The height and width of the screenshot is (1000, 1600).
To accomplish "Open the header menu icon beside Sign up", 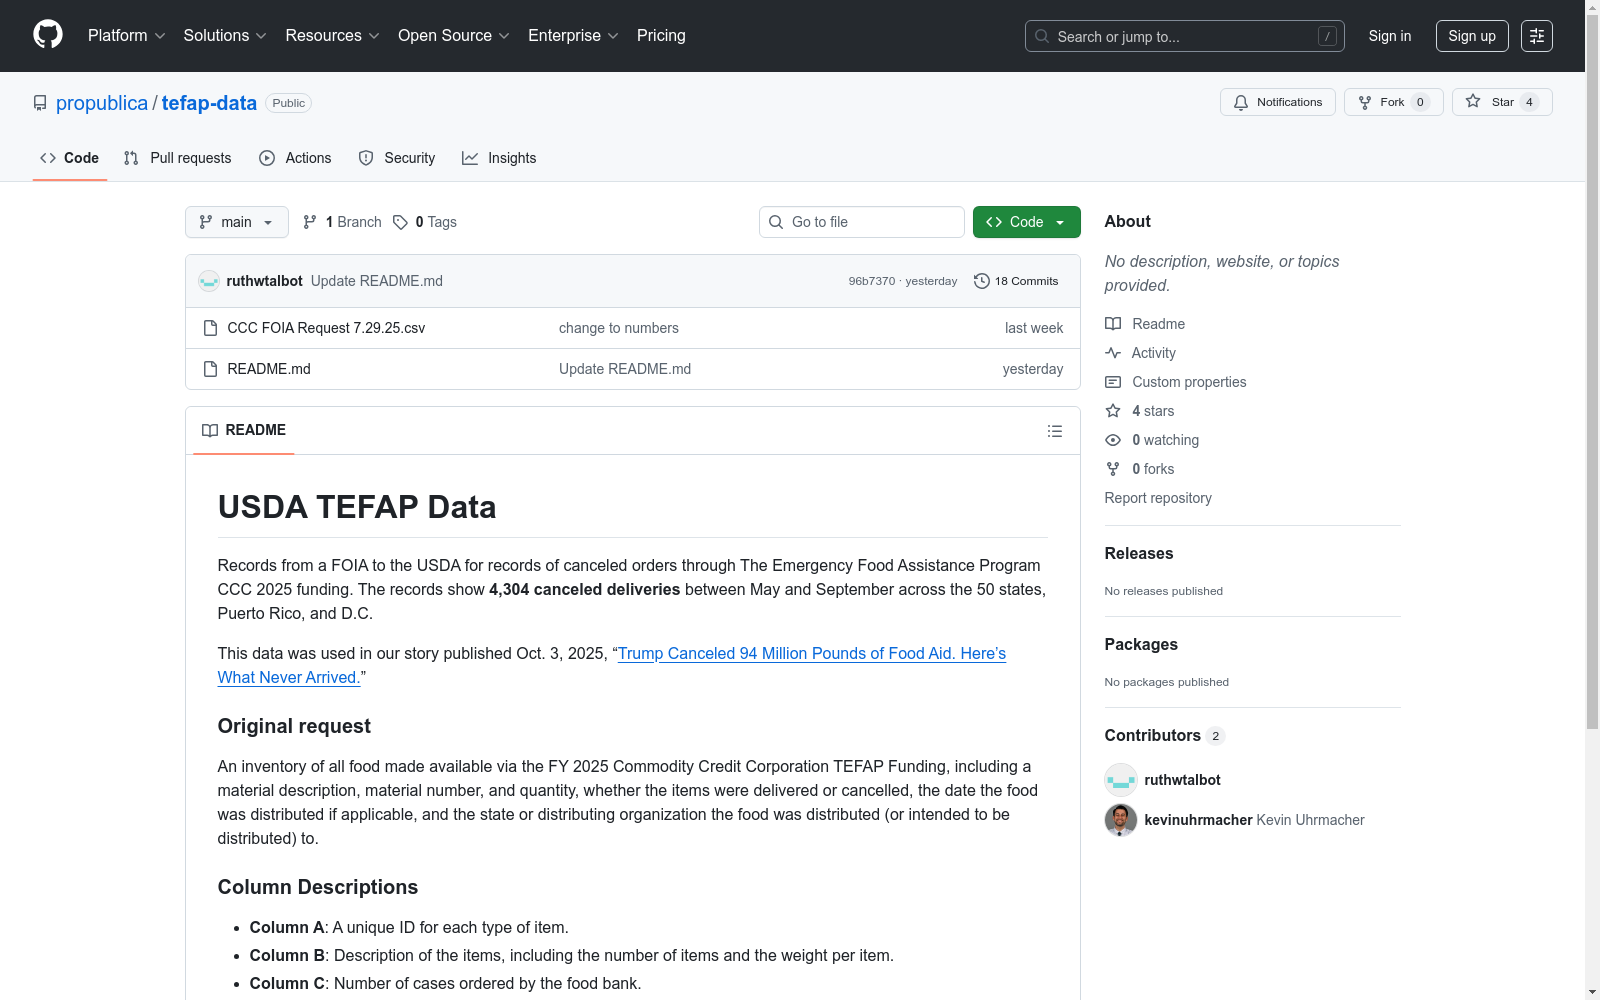I will 1537,36.
